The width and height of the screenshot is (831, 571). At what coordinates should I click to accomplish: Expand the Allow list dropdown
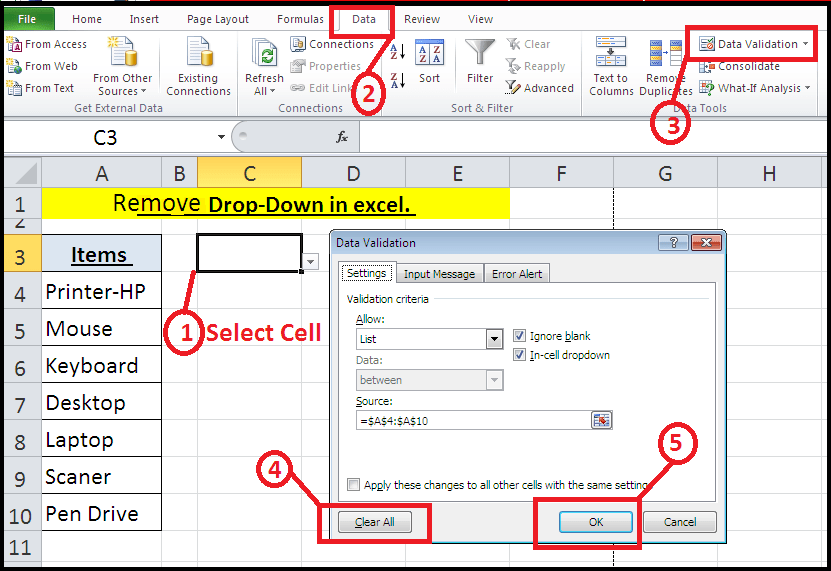click(x=494, y=339)
